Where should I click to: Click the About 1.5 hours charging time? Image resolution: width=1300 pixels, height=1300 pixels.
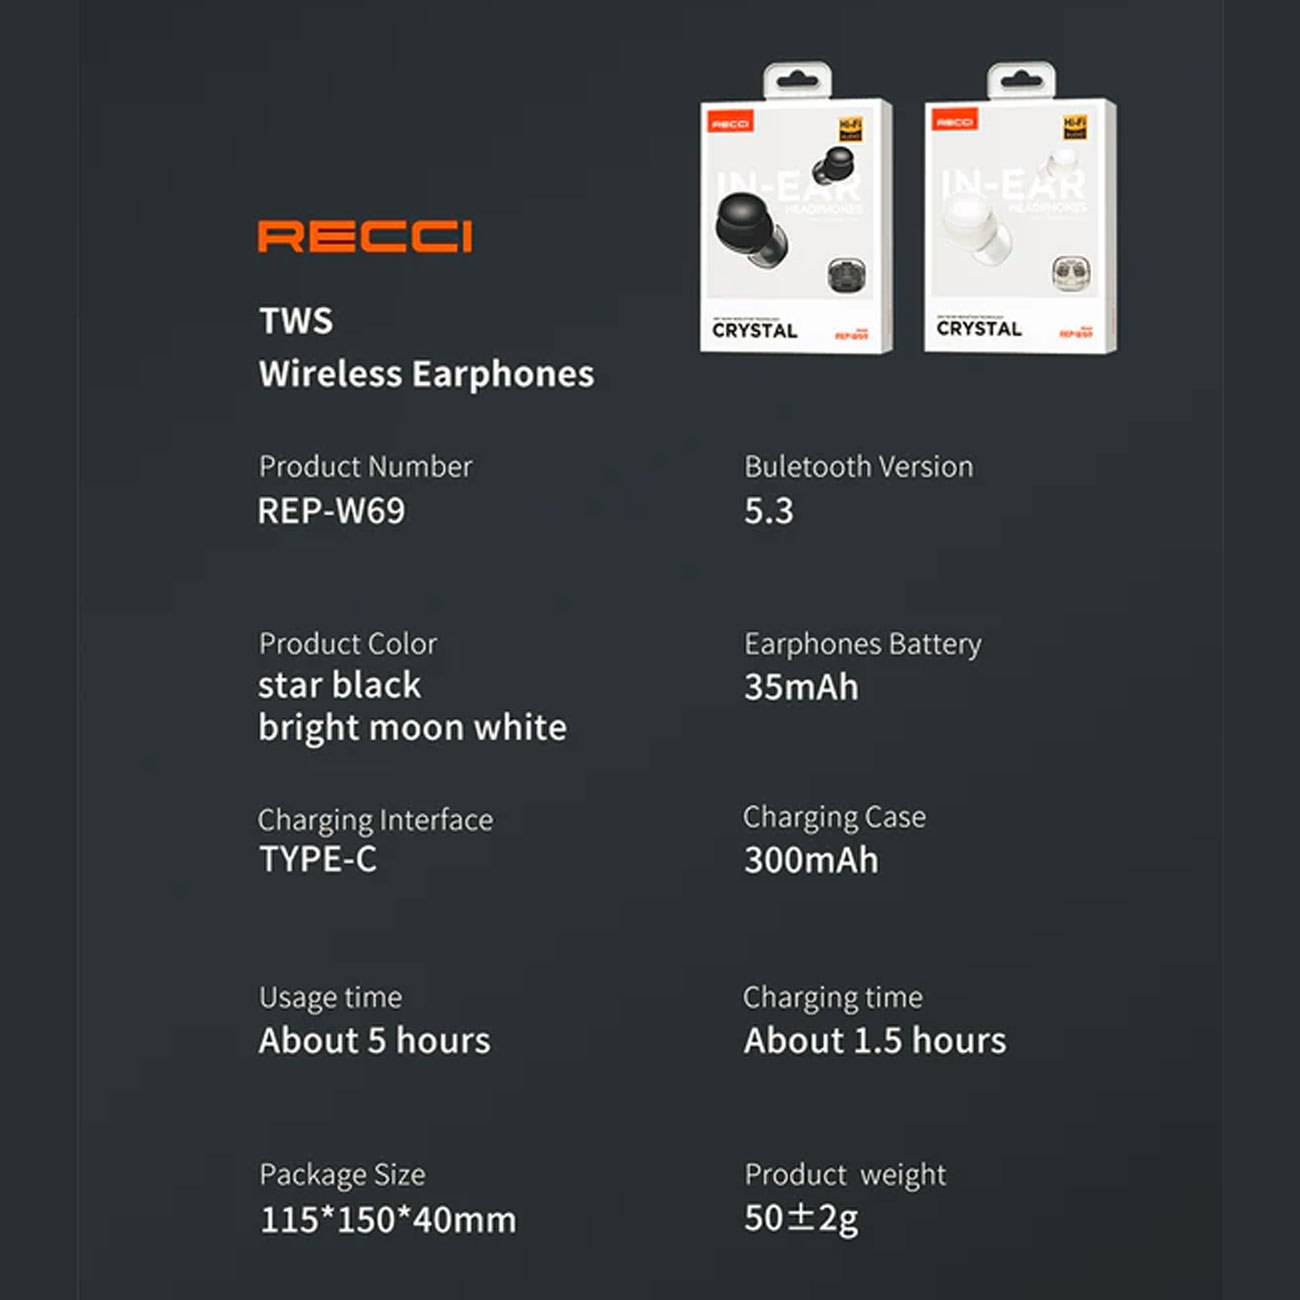[x=875, y=1041]
